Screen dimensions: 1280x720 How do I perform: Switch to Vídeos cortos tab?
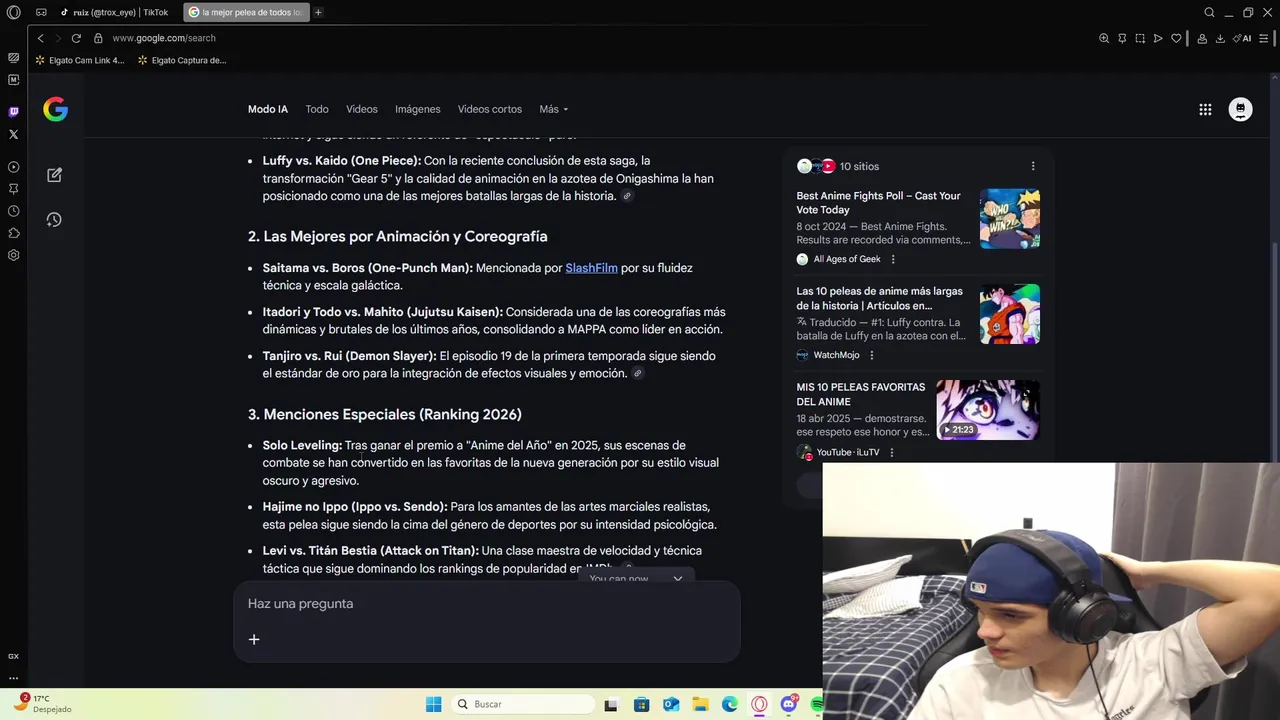click(490, 109)
